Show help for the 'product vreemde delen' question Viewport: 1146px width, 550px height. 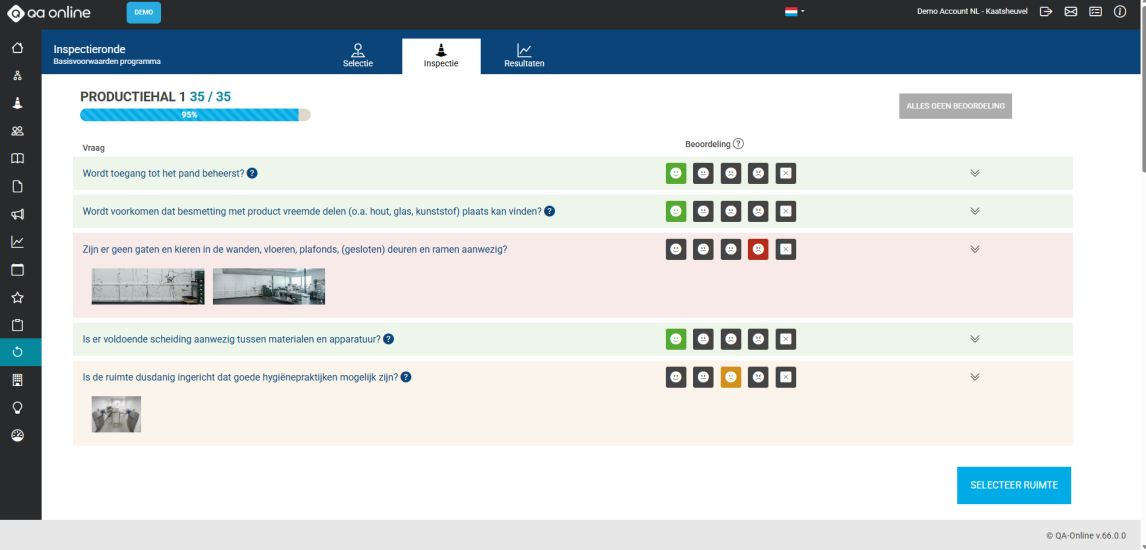[x=550, y=211]
